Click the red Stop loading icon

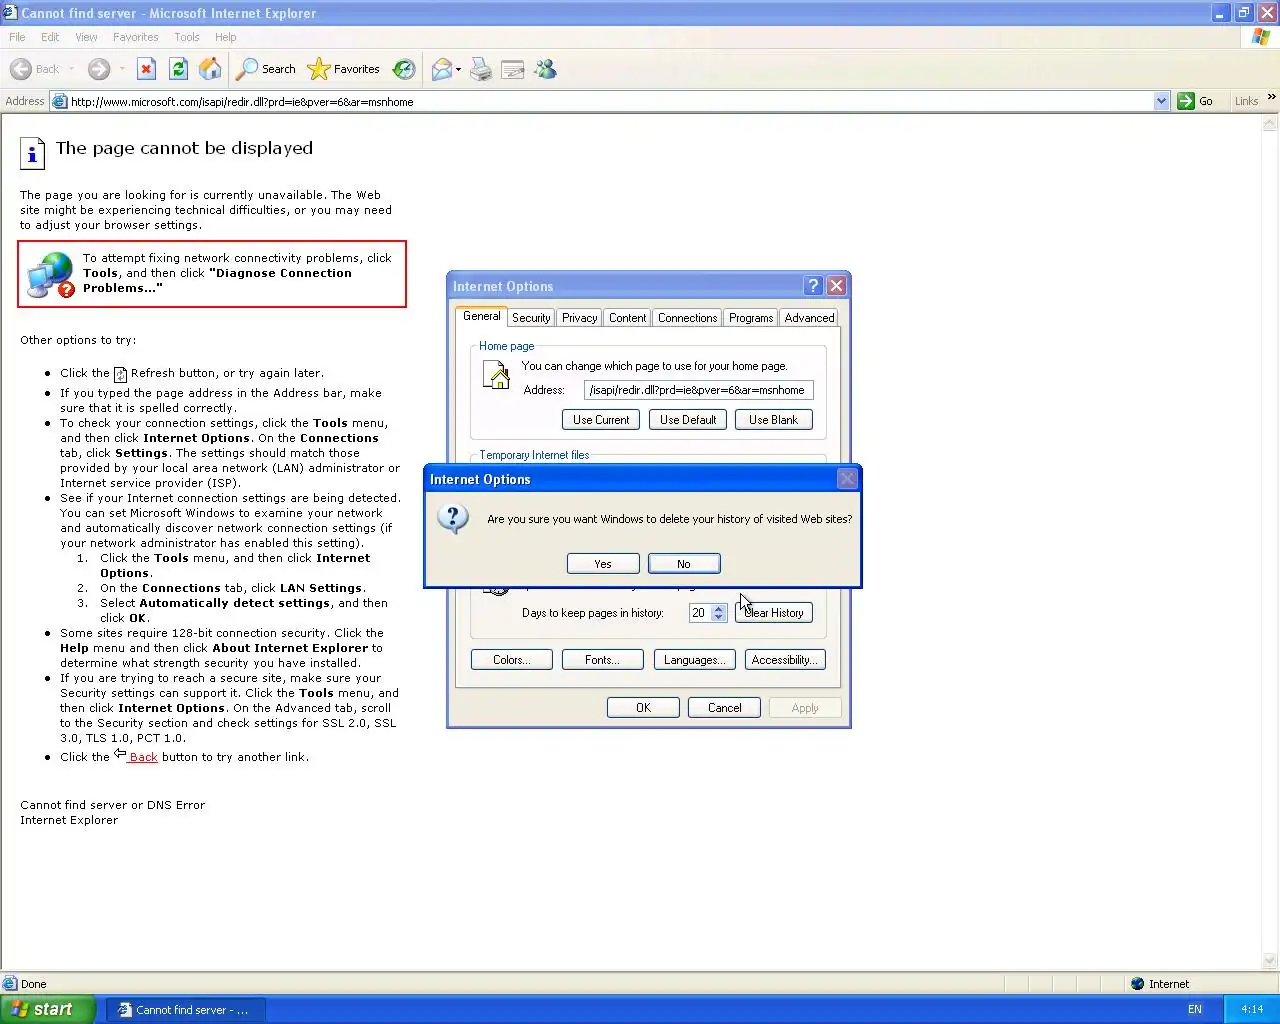click(146, 69)
